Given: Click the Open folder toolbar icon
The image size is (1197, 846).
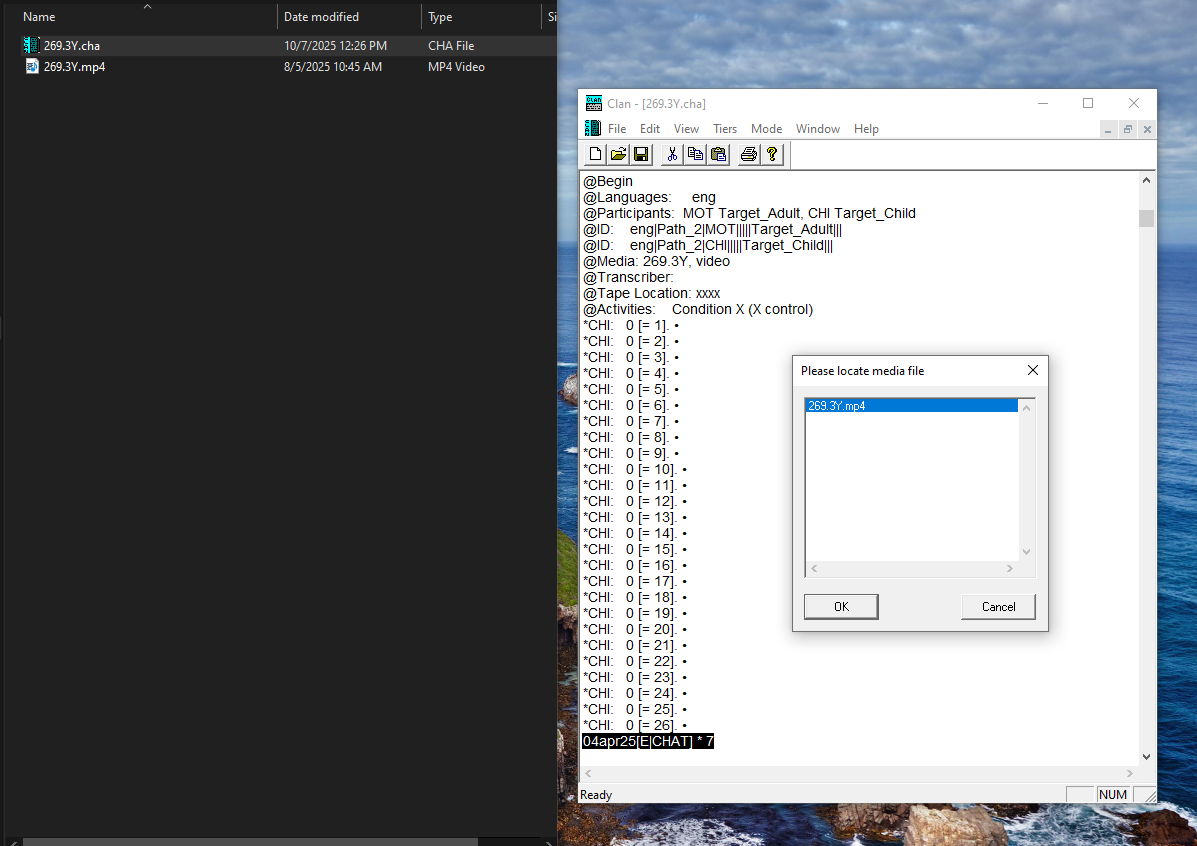Looking at the screenshot, I should (x=618, y=154).
